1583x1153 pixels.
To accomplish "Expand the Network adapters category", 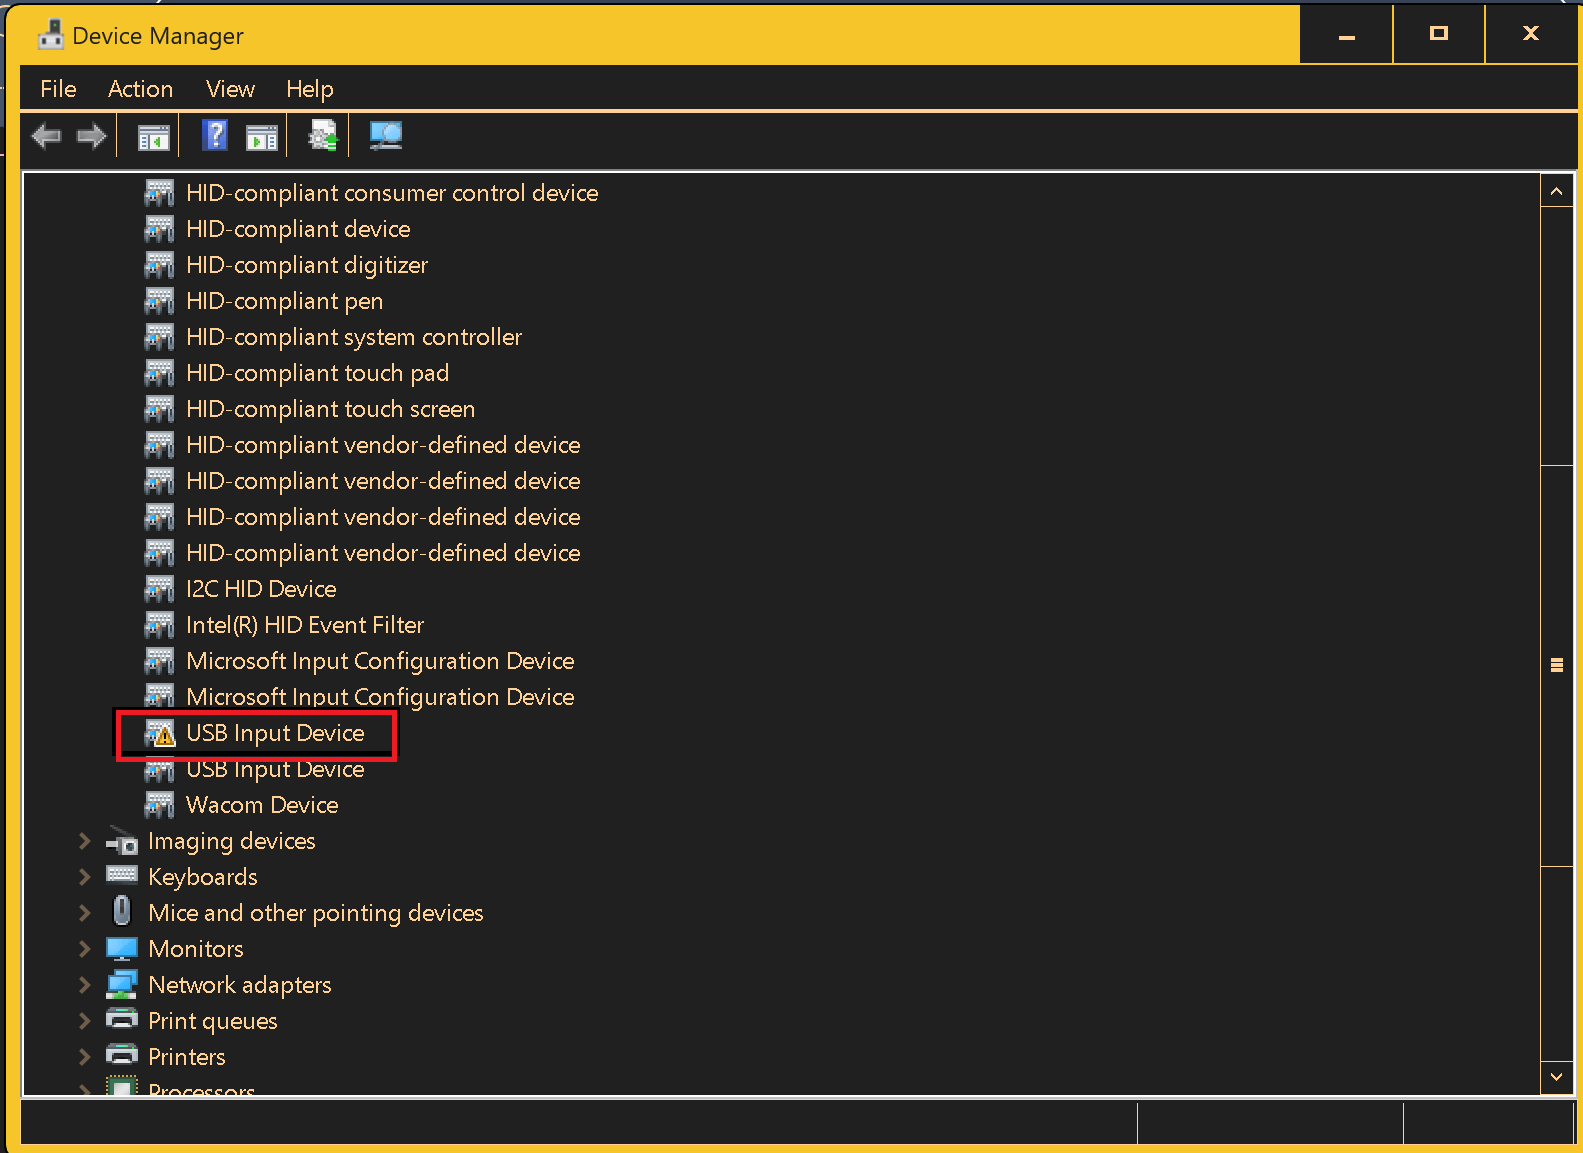I will point(85,985).
